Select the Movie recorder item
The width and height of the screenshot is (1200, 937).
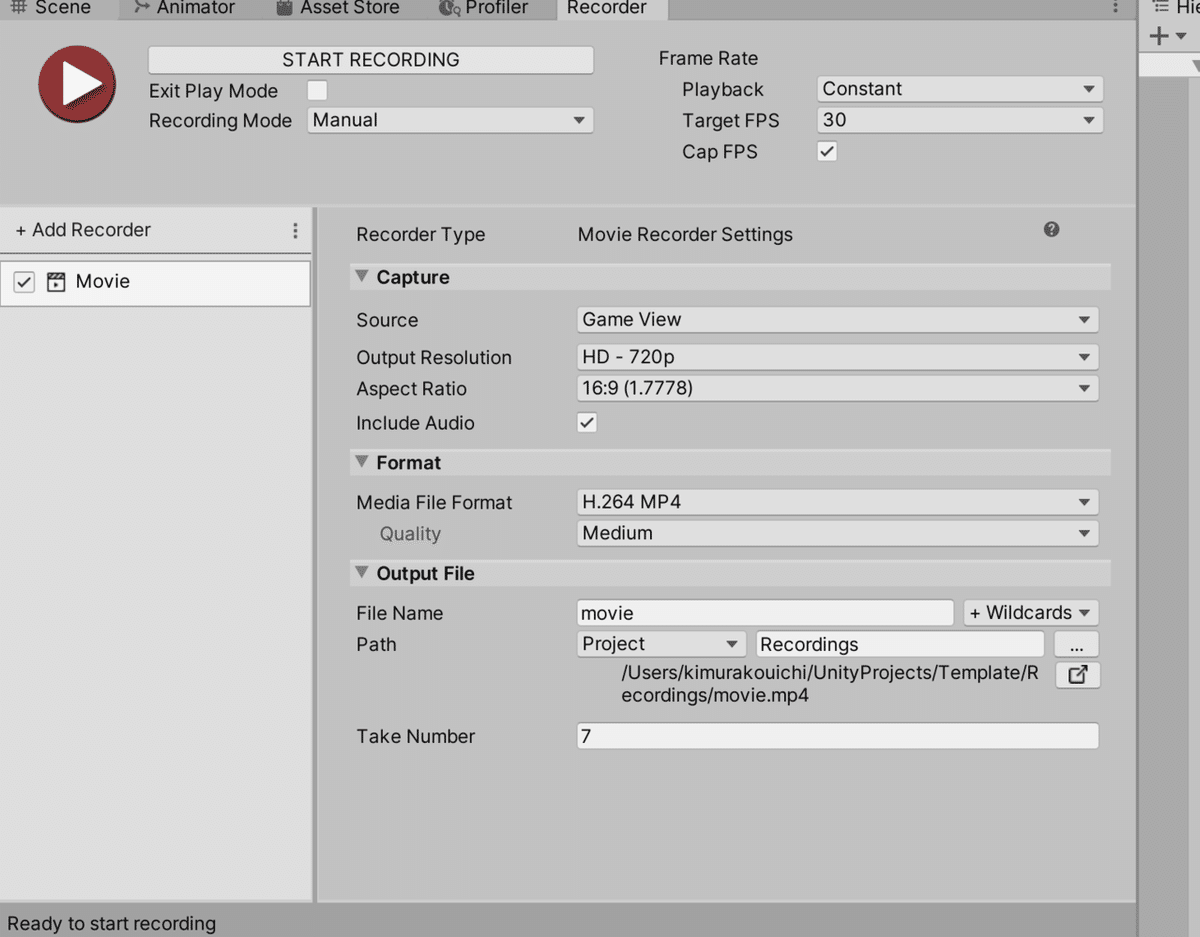(x=155, y=282)
